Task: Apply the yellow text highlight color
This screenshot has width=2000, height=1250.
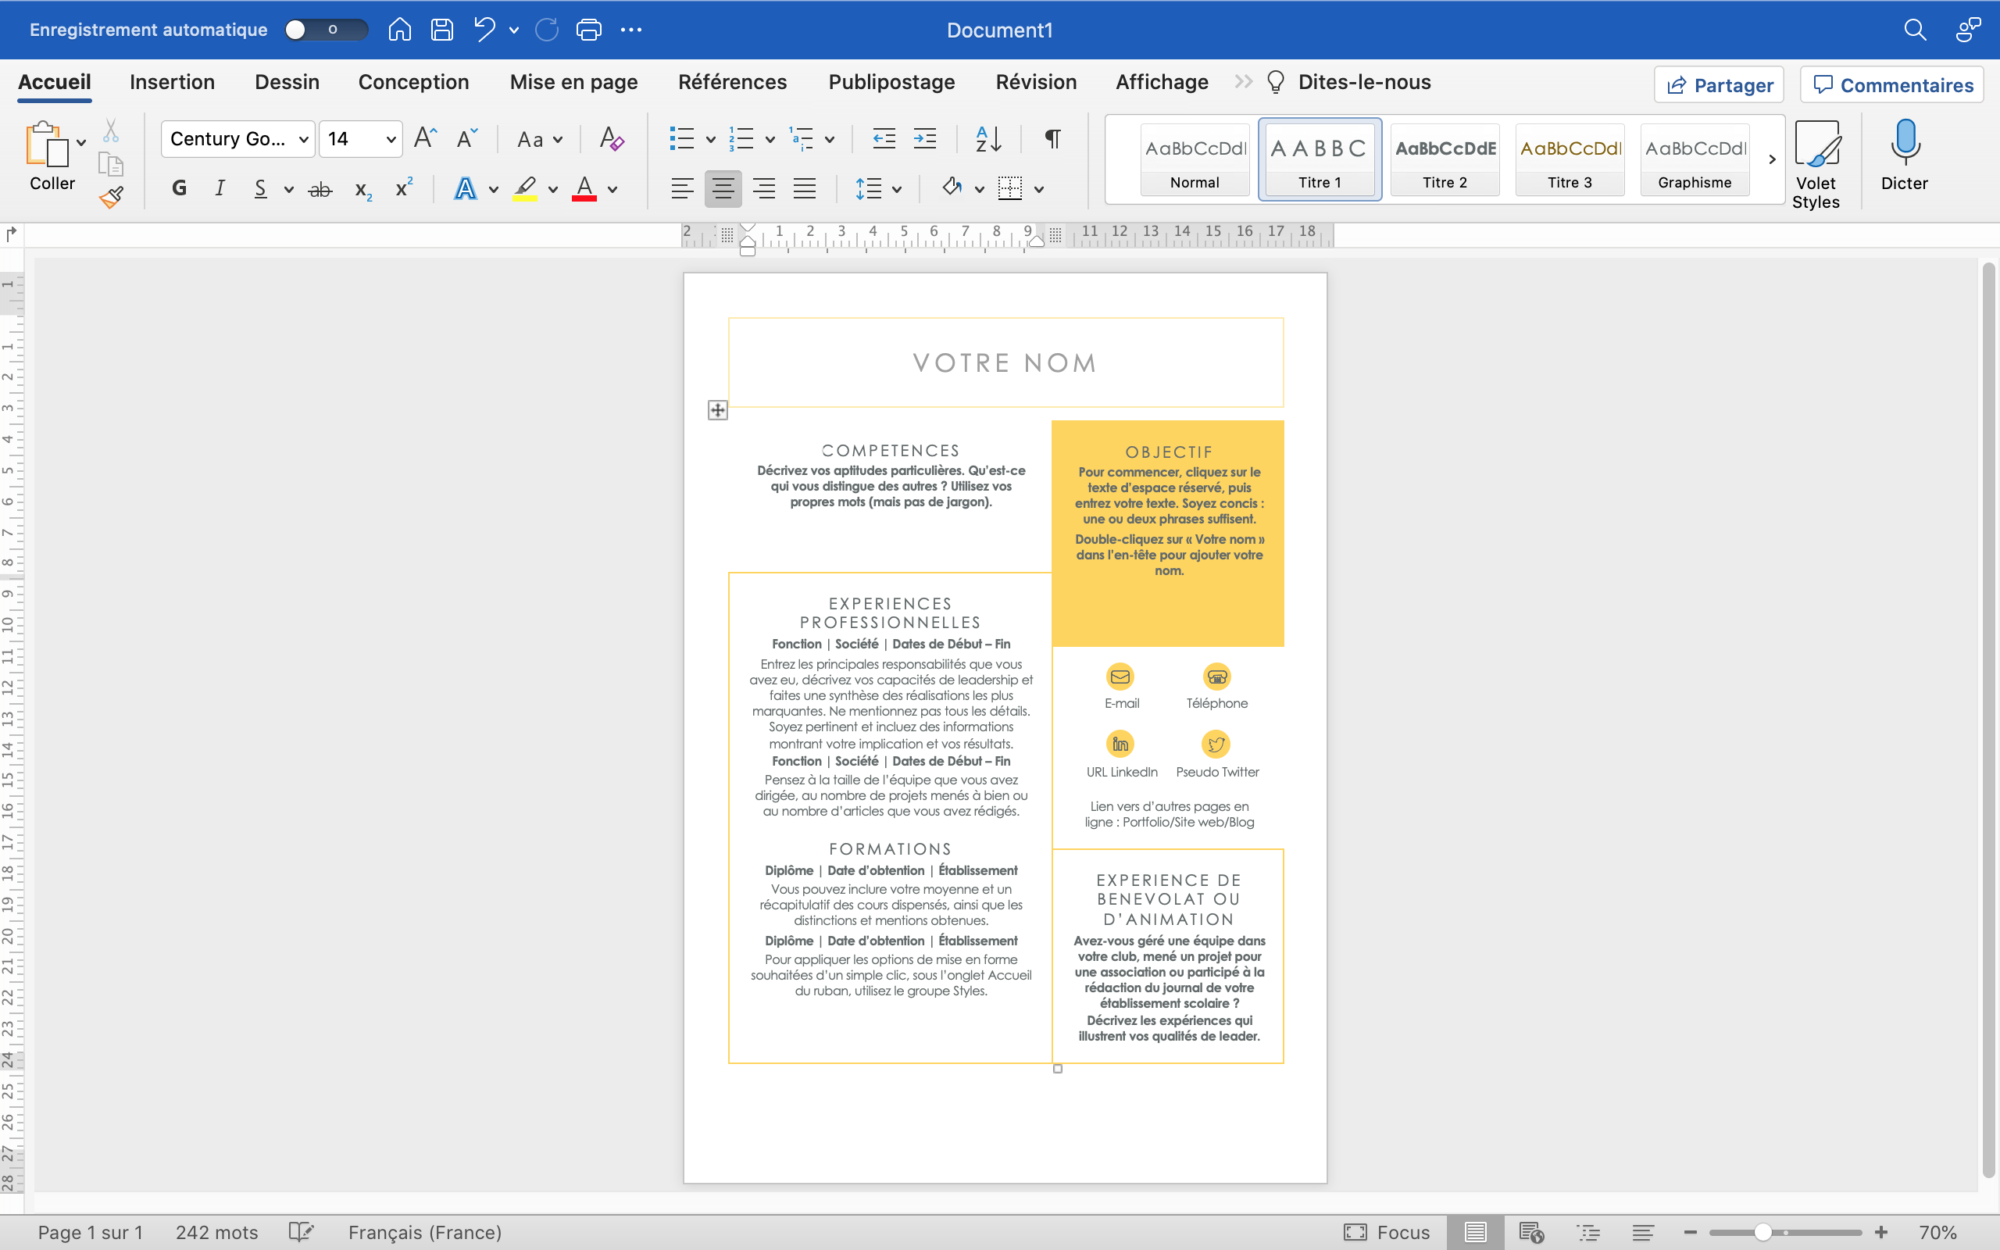Action: pos(526,189)
